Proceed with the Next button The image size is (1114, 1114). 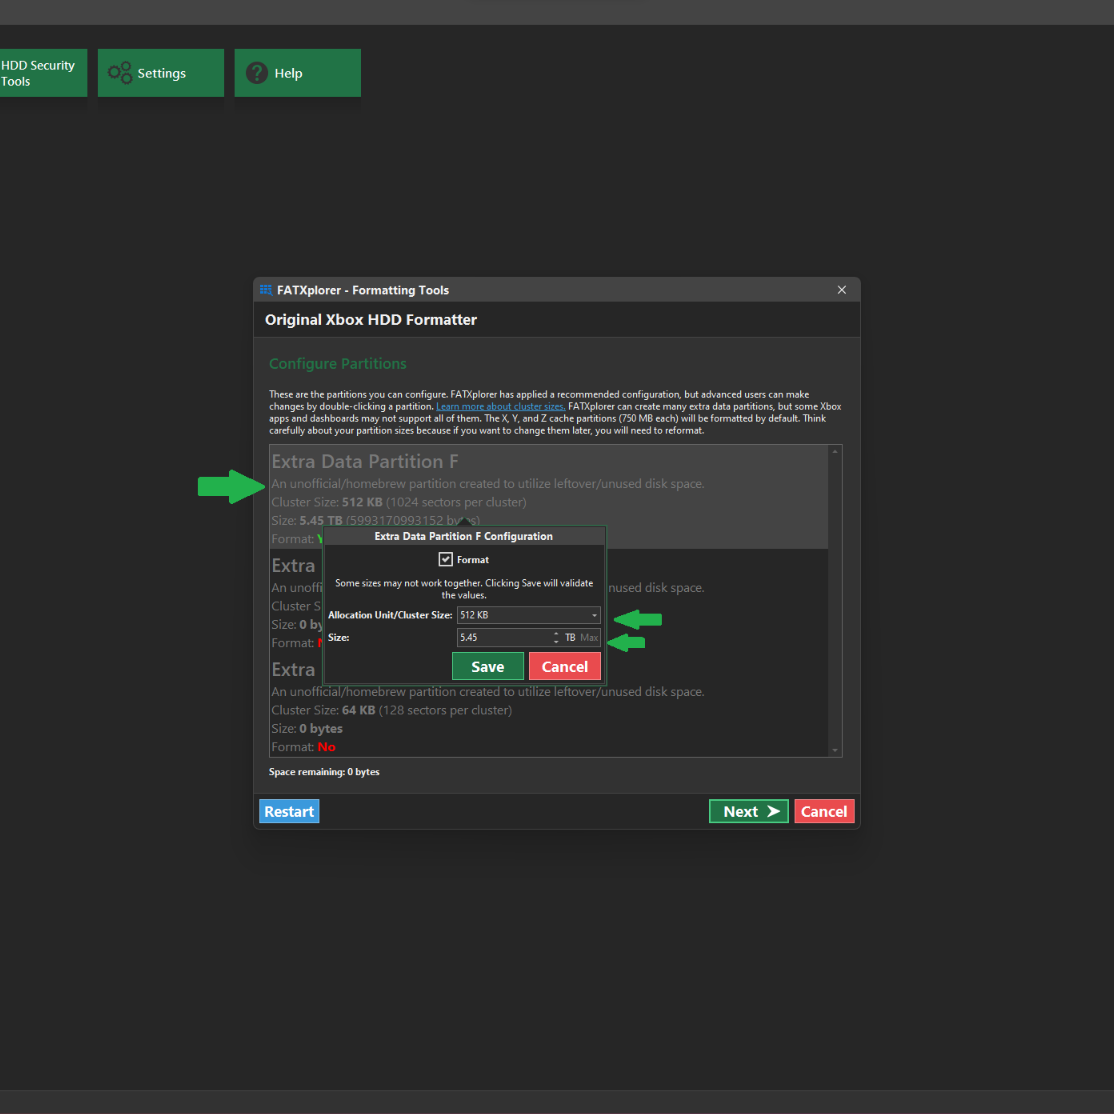749,811
